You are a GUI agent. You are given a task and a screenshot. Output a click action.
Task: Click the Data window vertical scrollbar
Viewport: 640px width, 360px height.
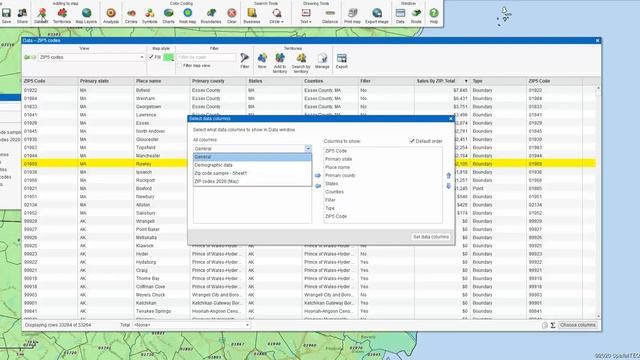tap(598, 202)
